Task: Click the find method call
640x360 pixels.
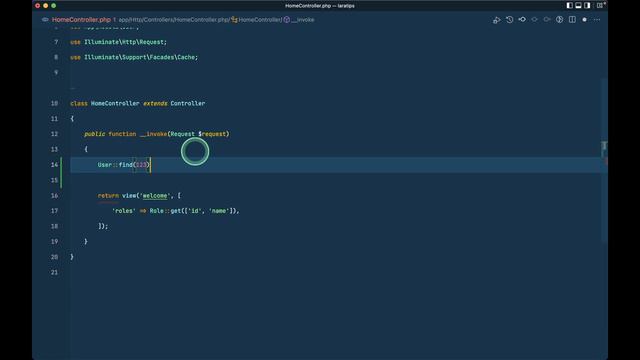Action: coord(126,164)
